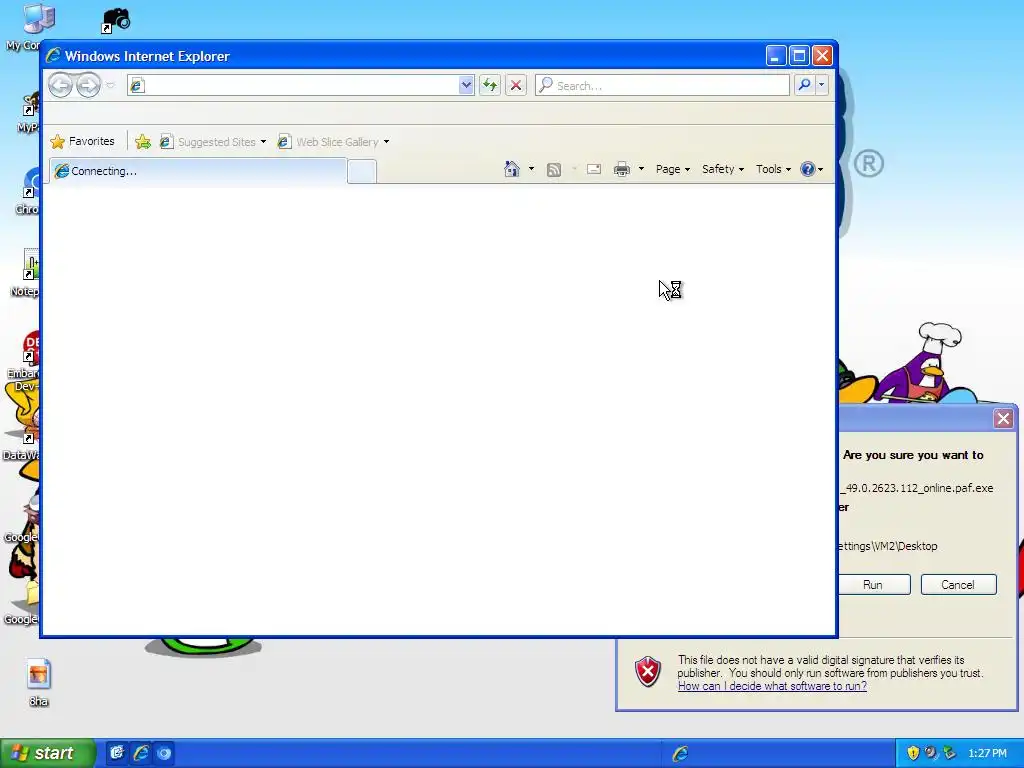Click the Print icon in command bar
Image resolution: width=1024 pixels, height=768 pixels.
click(x=622, y=169)
